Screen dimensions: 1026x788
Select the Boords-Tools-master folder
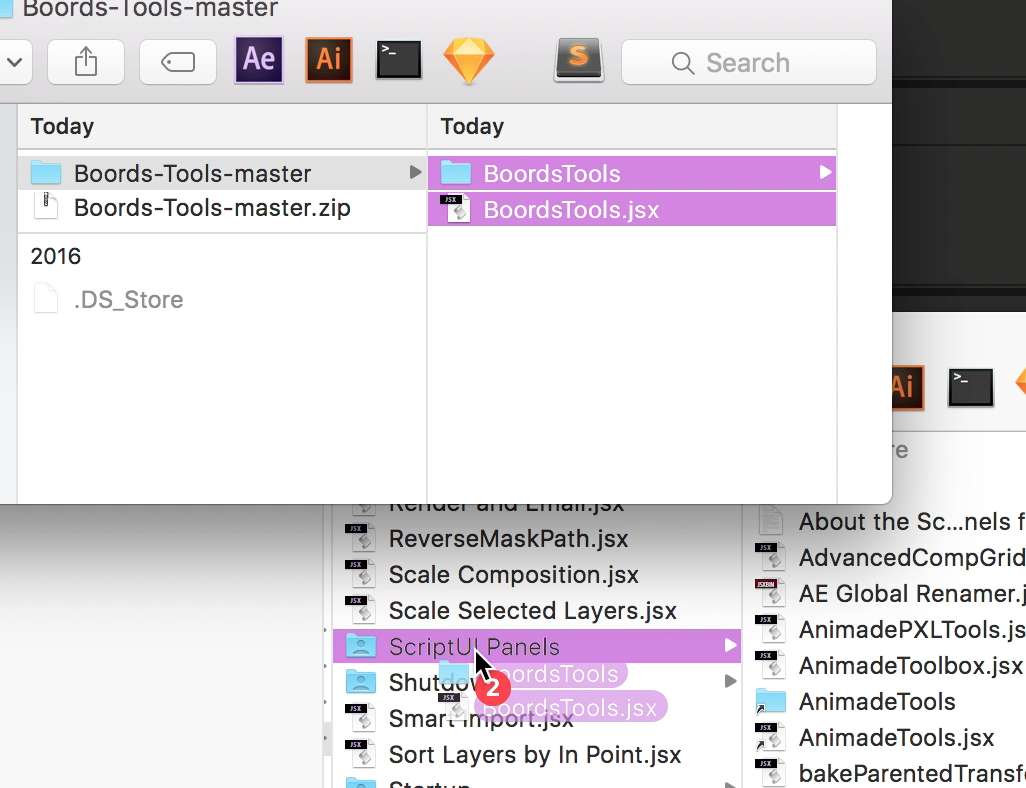coord(222,173)
